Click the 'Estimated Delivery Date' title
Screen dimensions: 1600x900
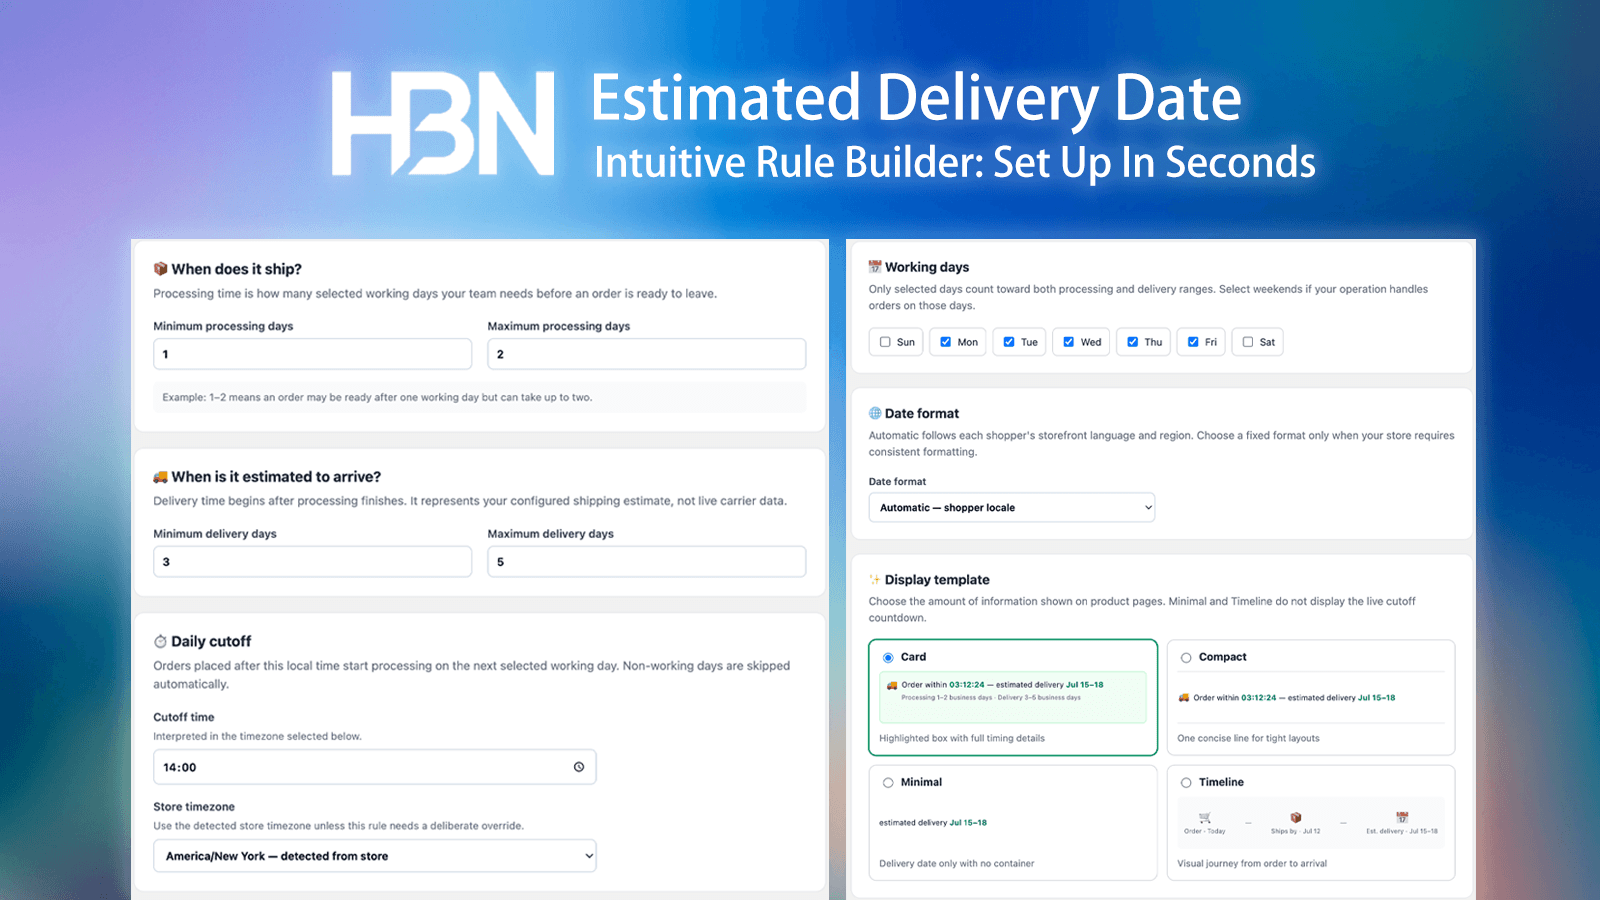916,99
